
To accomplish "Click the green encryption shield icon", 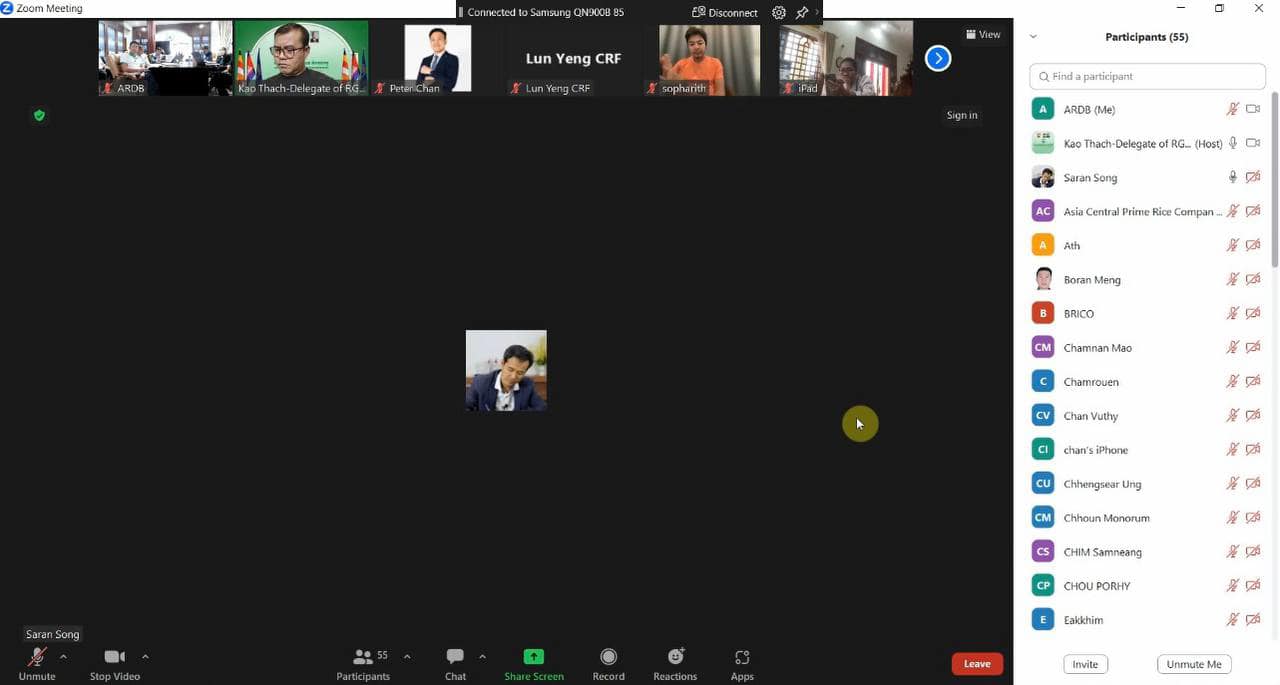I will (39, 116).
